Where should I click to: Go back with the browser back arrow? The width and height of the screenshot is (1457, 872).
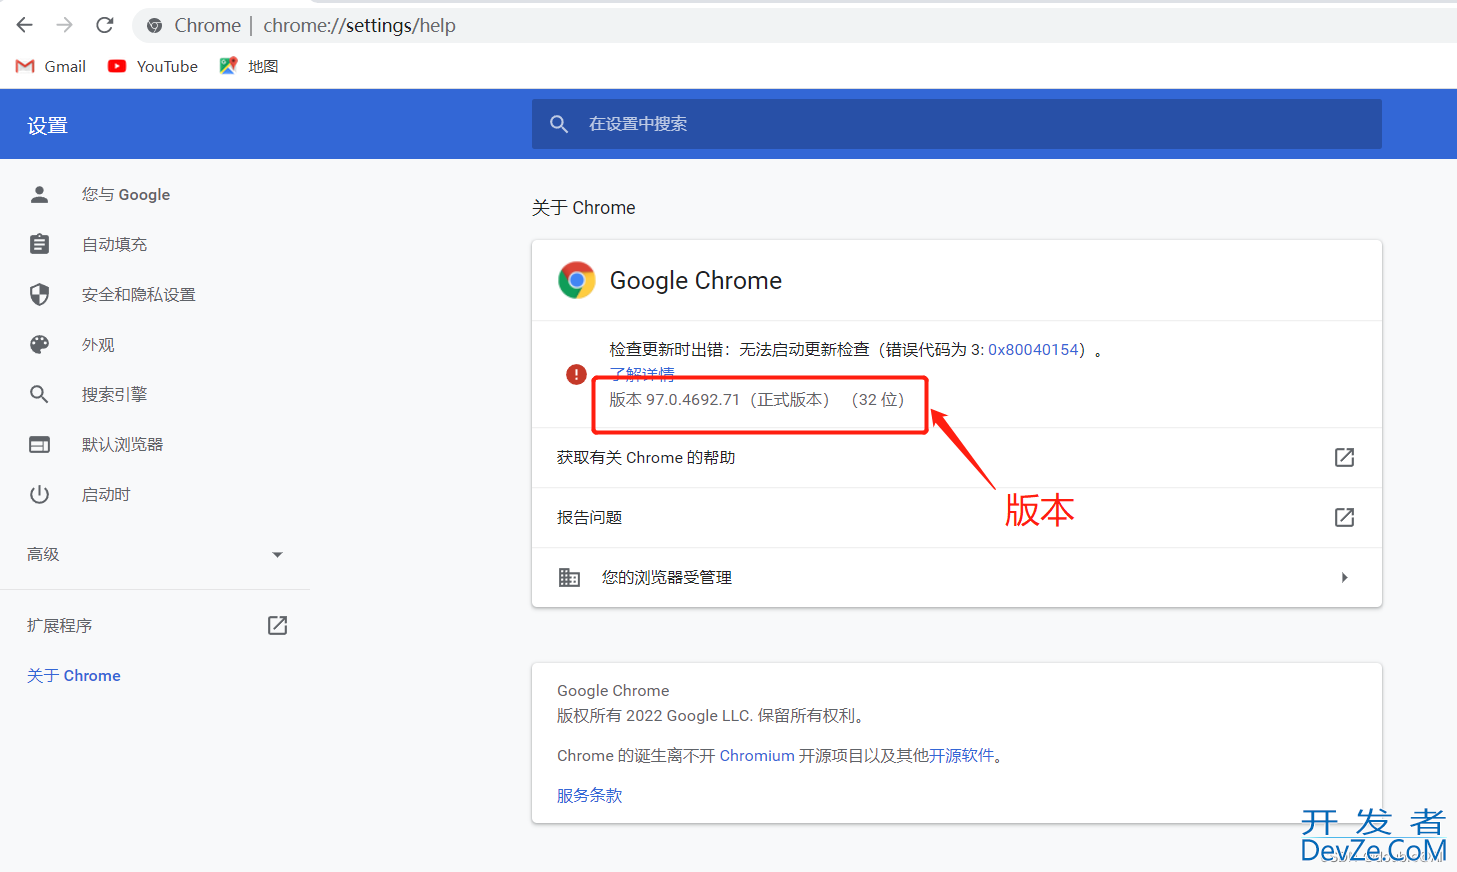pyautogui.click(x=25, y=25)
